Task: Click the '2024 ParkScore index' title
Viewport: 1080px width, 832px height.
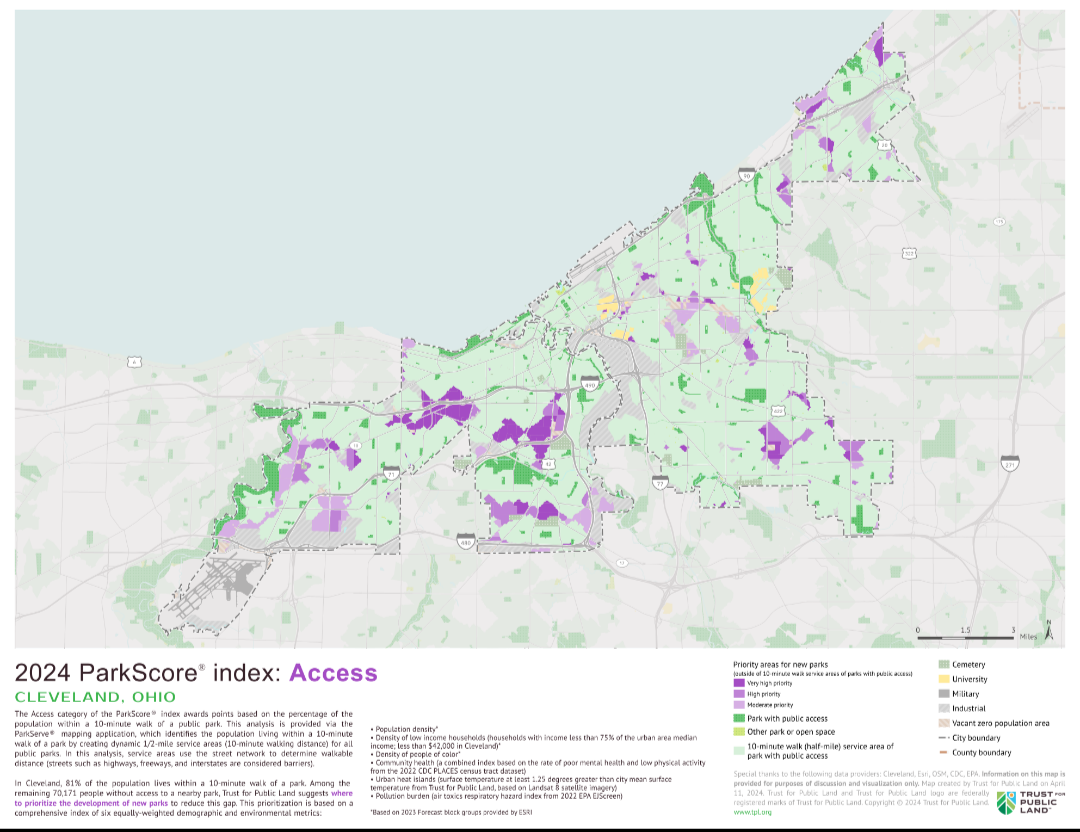Action: pyautogui.click(x=147, y=672)
